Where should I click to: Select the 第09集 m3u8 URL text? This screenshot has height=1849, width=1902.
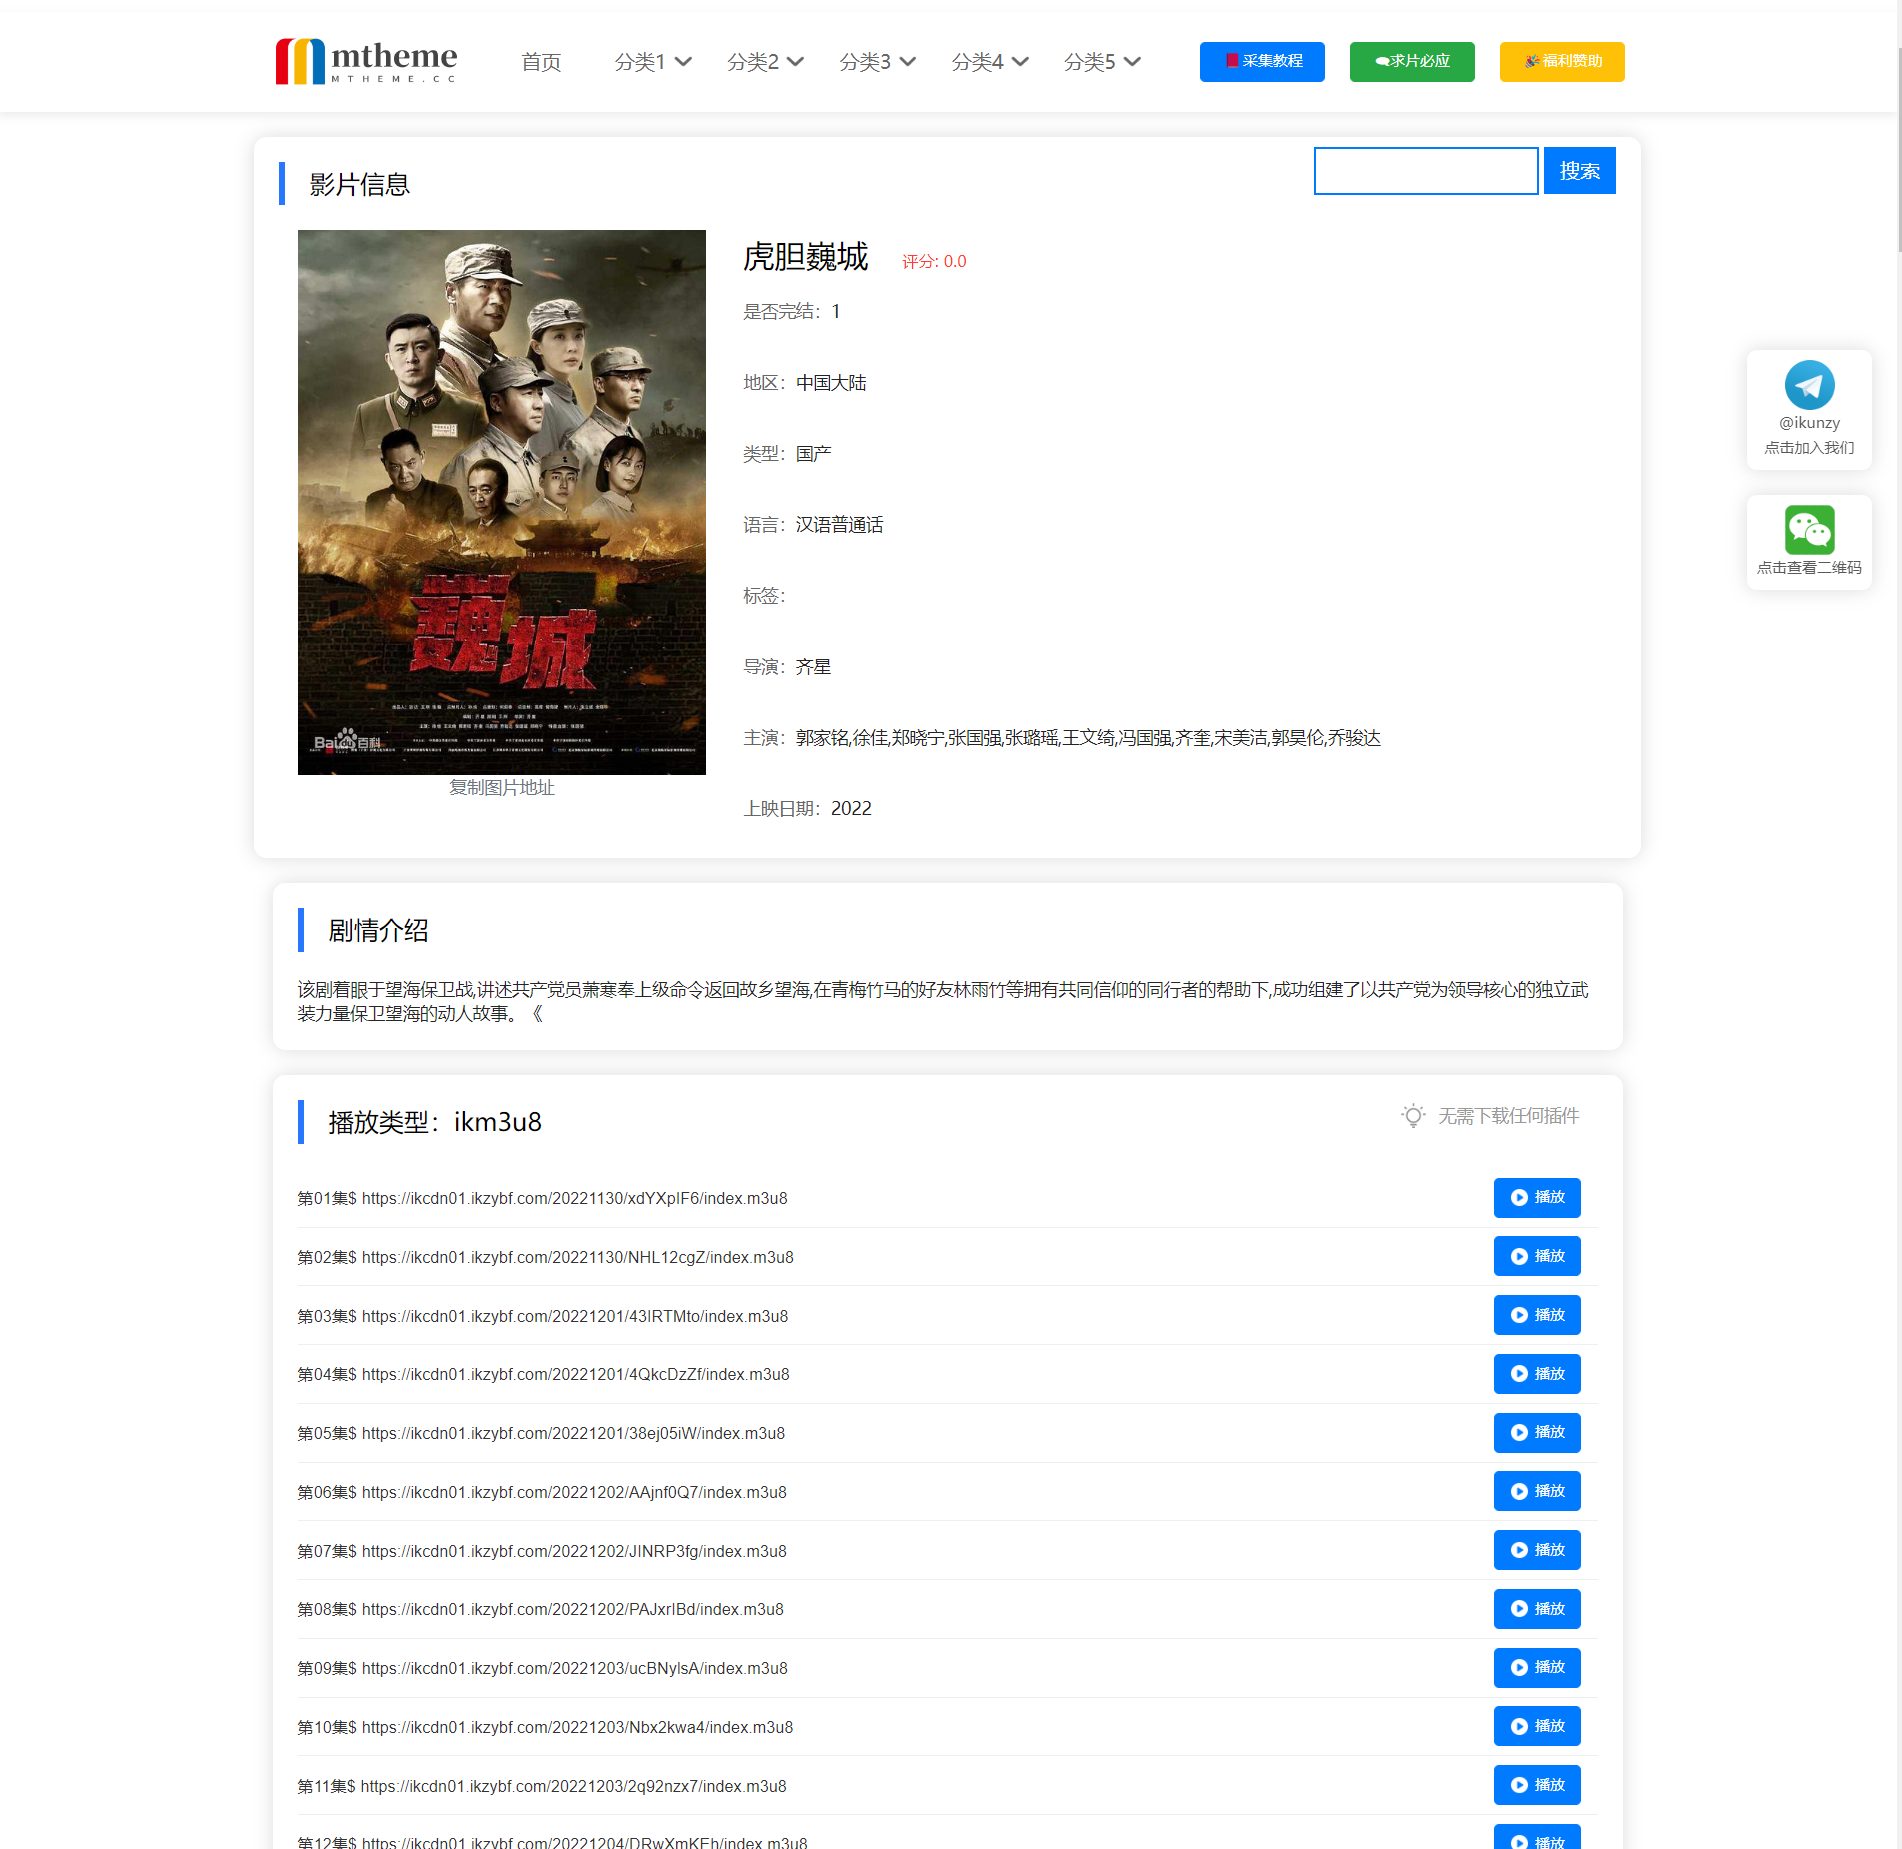tap(575, 1669)
